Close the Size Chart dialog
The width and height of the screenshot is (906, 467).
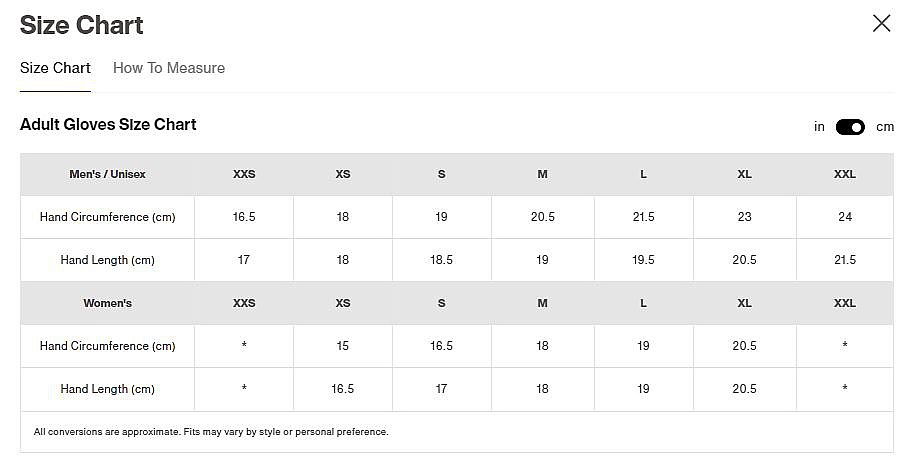click(x=881, y=24)
